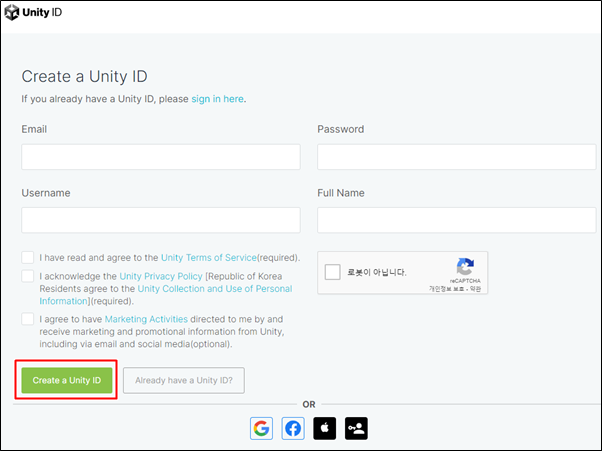Sign up with the Google icon
The width and height of the screenshot is (602, 451).
(x=261, y=428)
